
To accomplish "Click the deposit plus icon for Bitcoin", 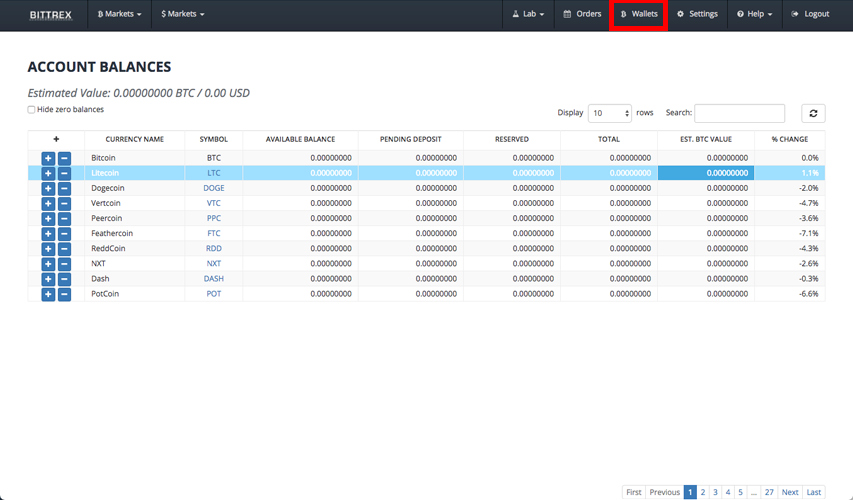I will [48, 158].
